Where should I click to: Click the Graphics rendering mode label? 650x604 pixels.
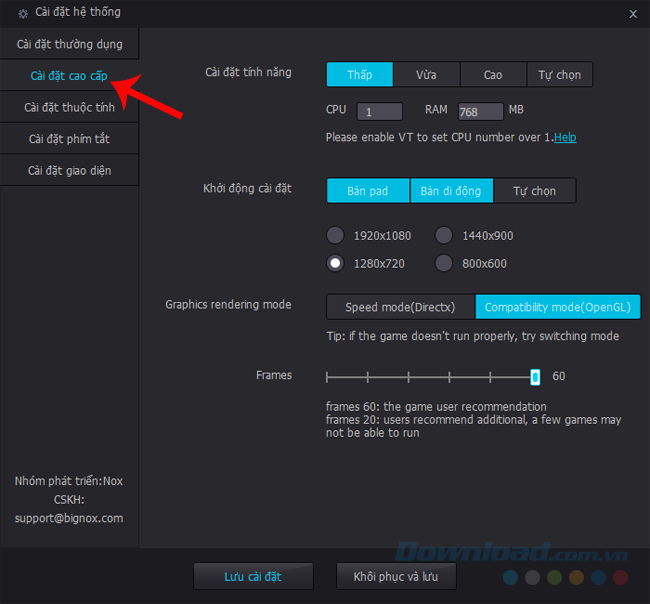[x=228, y=304]
